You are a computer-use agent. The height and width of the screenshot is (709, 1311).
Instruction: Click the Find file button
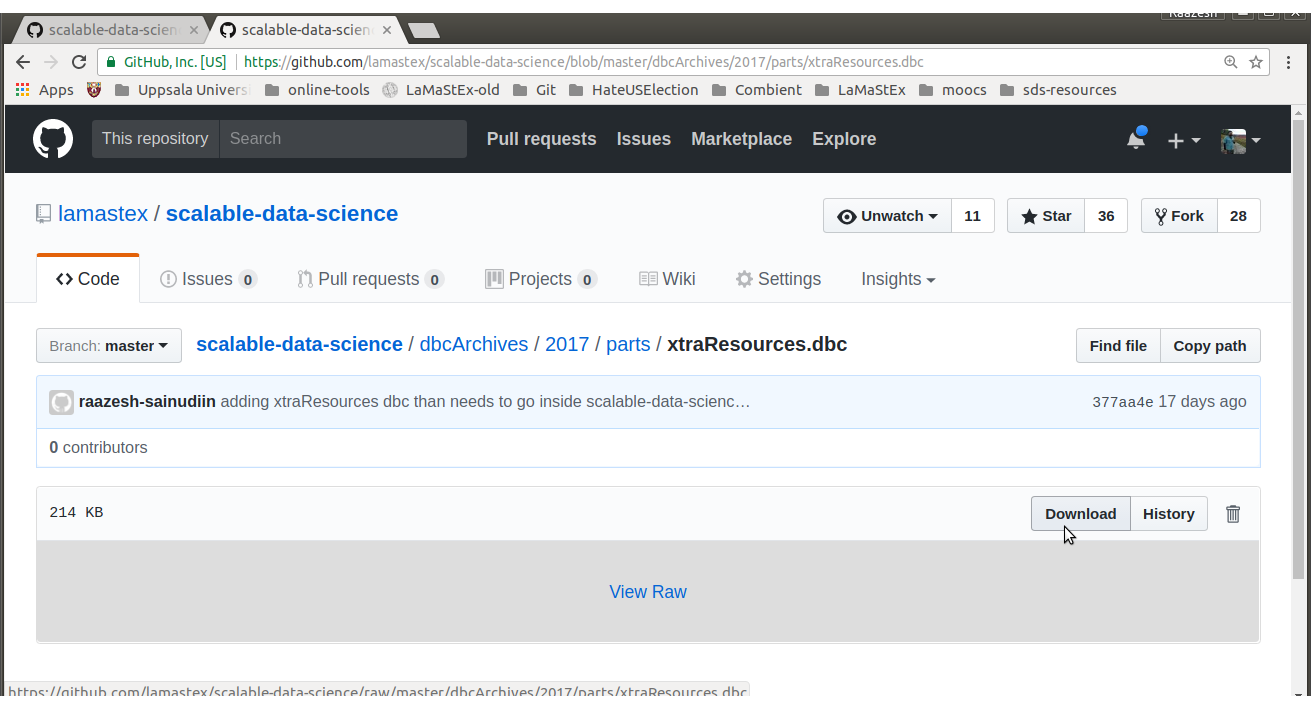[1118, 346]
